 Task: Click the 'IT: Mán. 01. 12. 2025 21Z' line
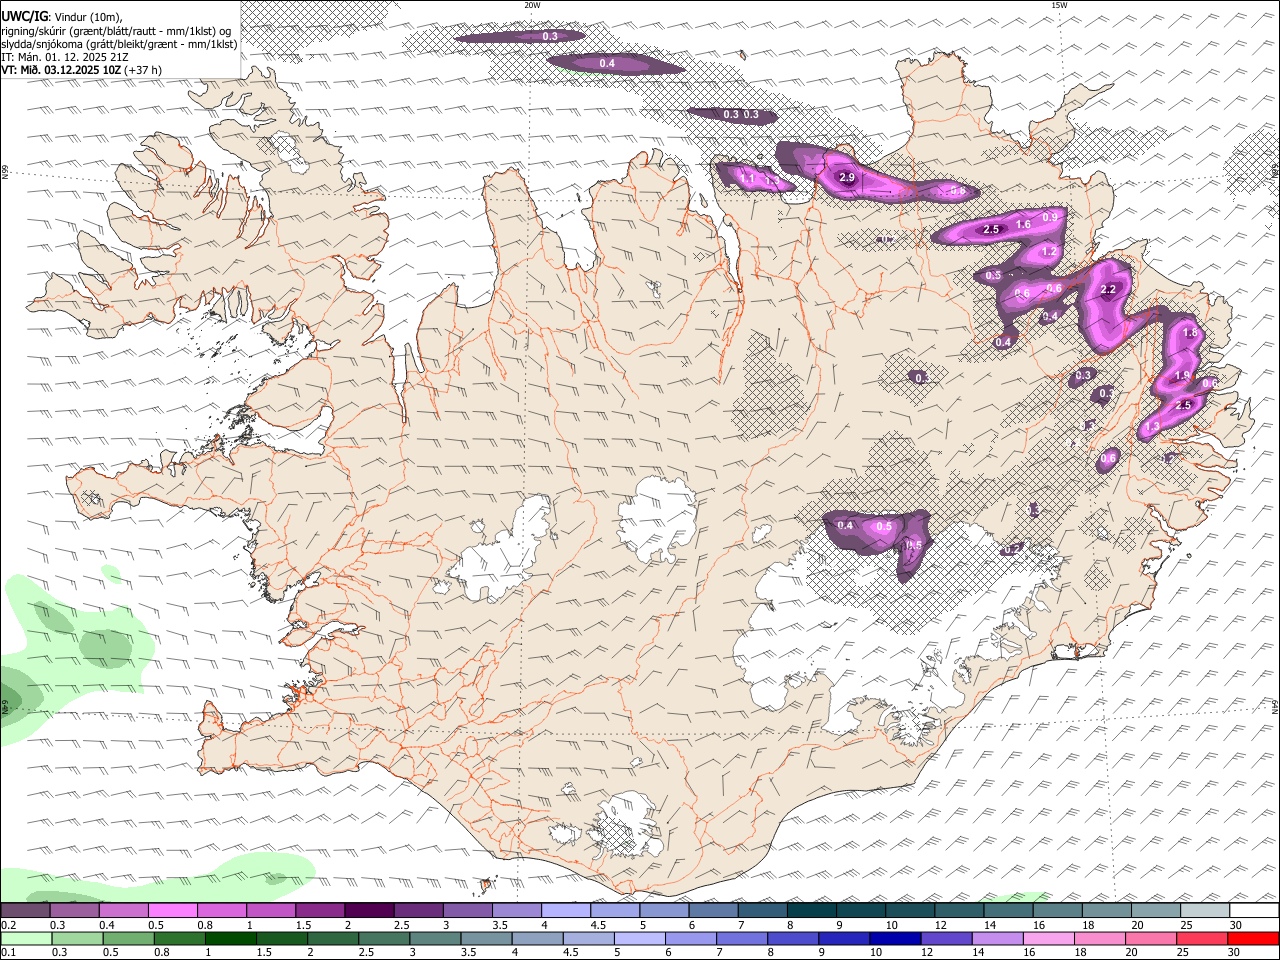coord(65,57)
